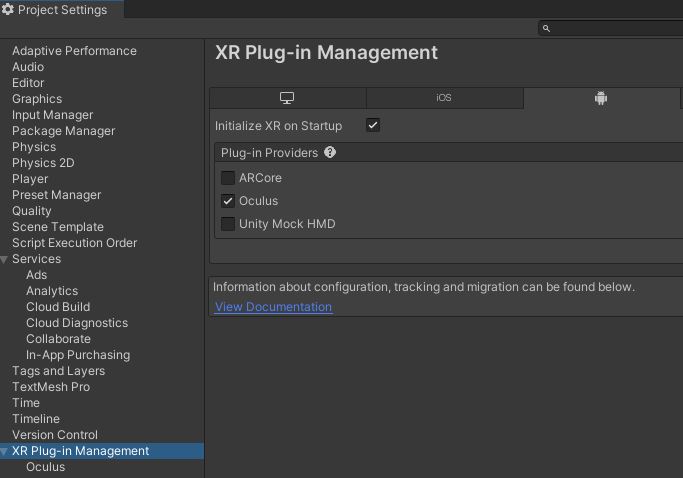
Task: Open Package Manager settings
Action: pos(64,131)
